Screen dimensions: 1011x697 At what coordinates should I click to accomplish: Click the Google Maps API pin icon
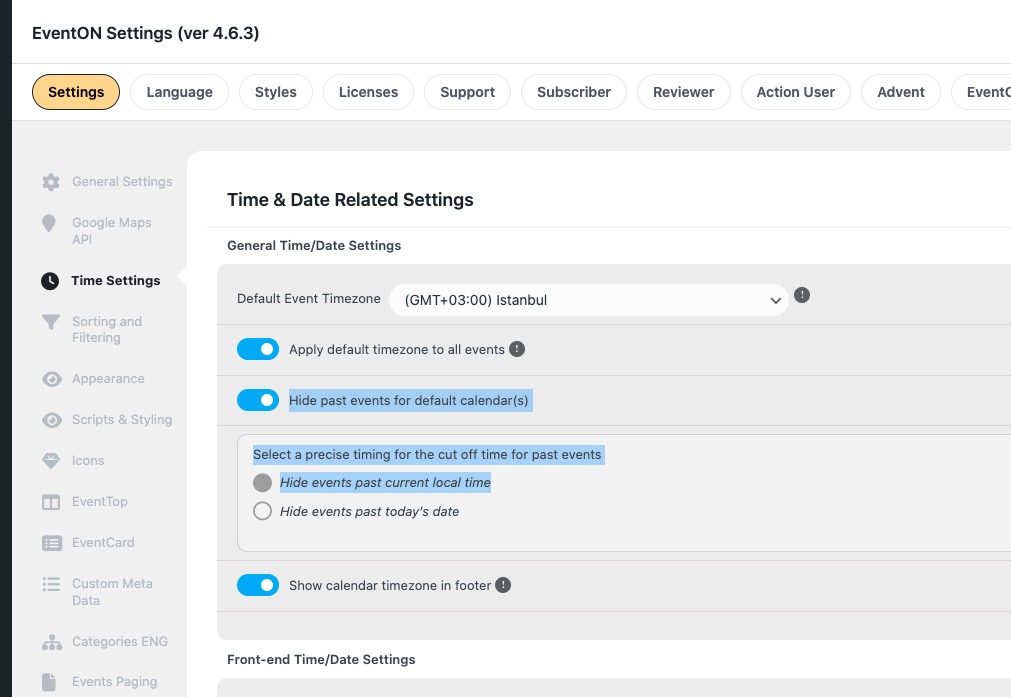tap(49, 223)
